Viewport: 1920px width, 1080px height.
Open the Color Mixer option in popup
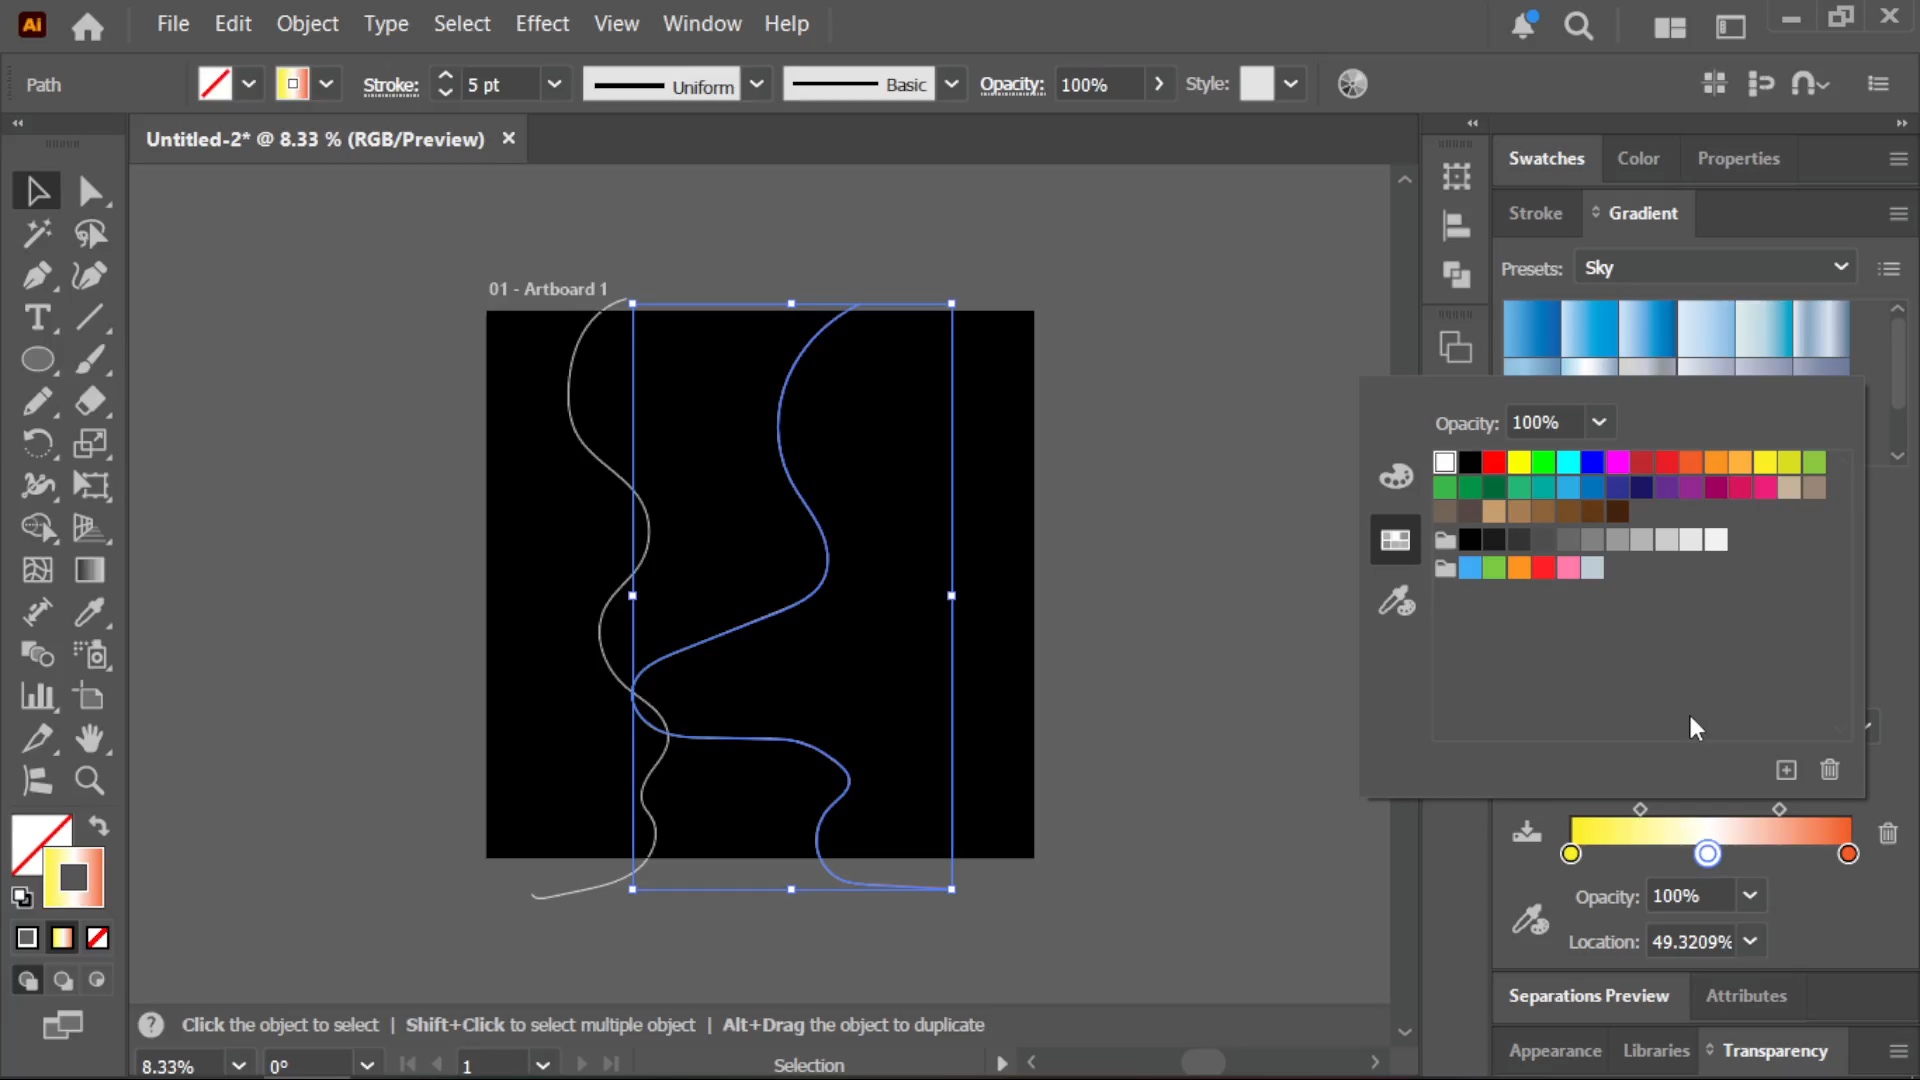[1396, 476]
